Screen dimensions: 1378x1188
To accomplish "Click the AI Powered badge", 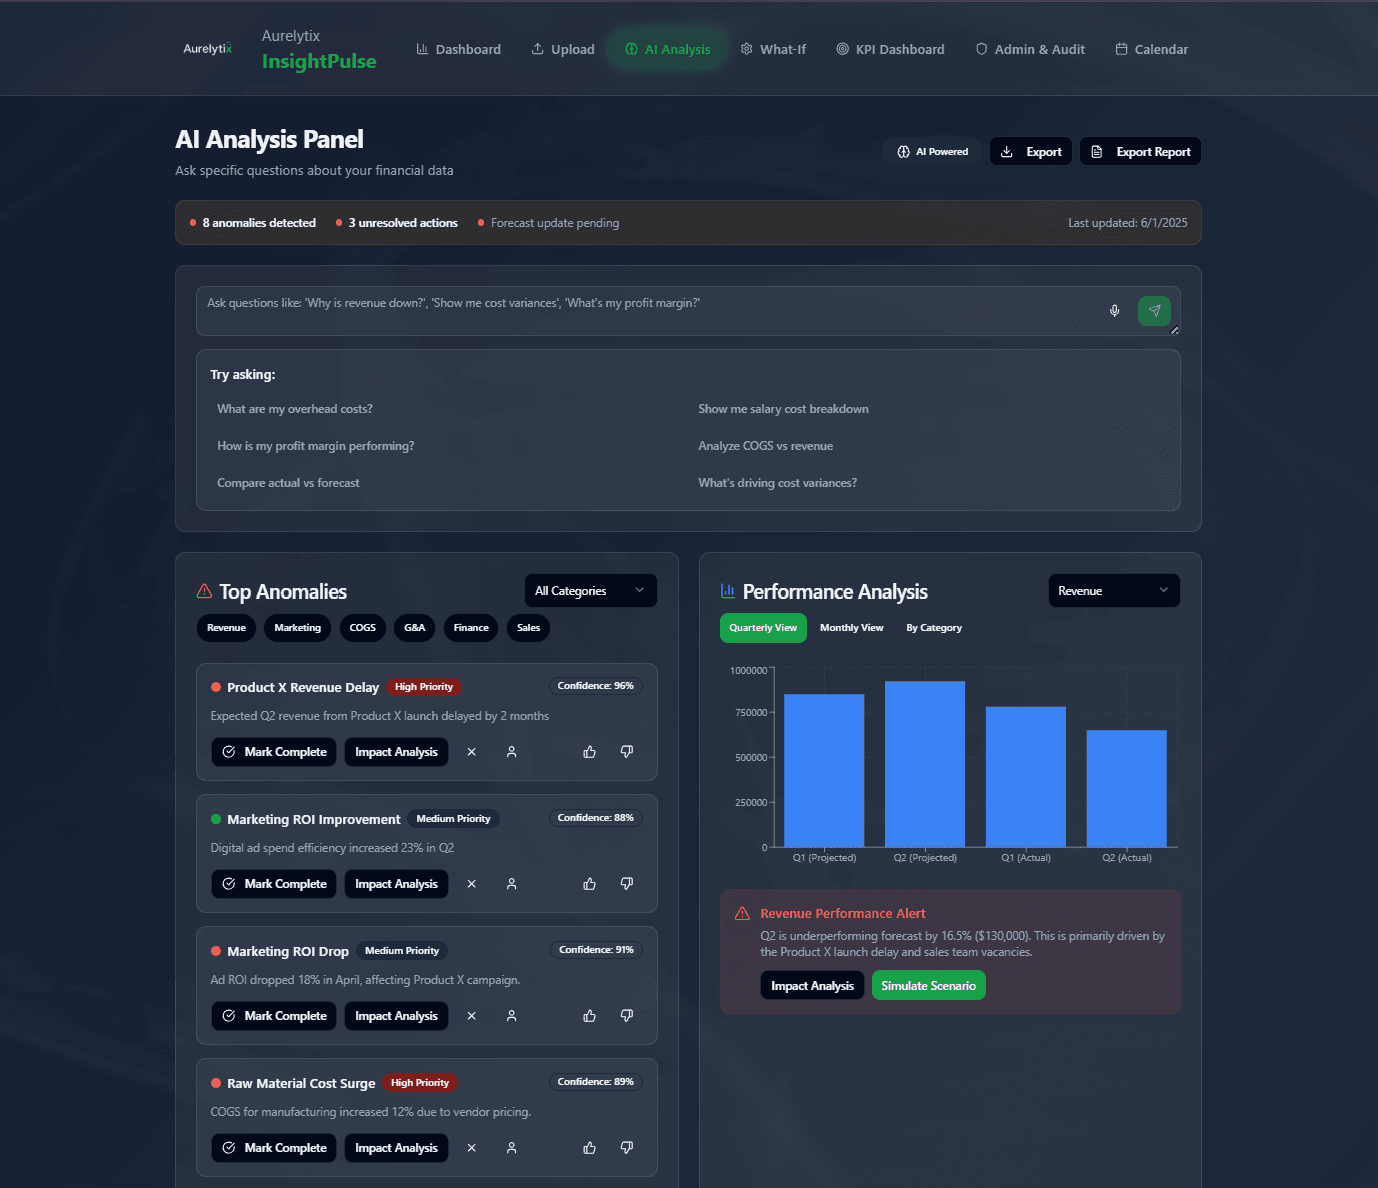I will [931, 151].
